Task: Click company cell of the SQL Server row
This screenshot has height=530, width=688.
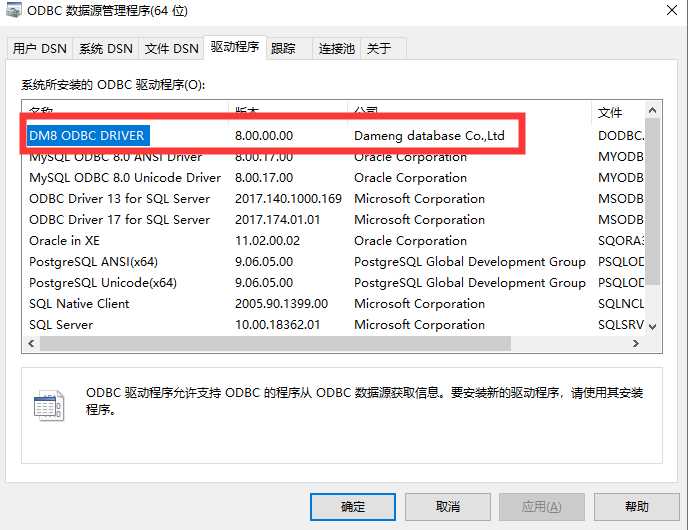Action: click(419, 325)
